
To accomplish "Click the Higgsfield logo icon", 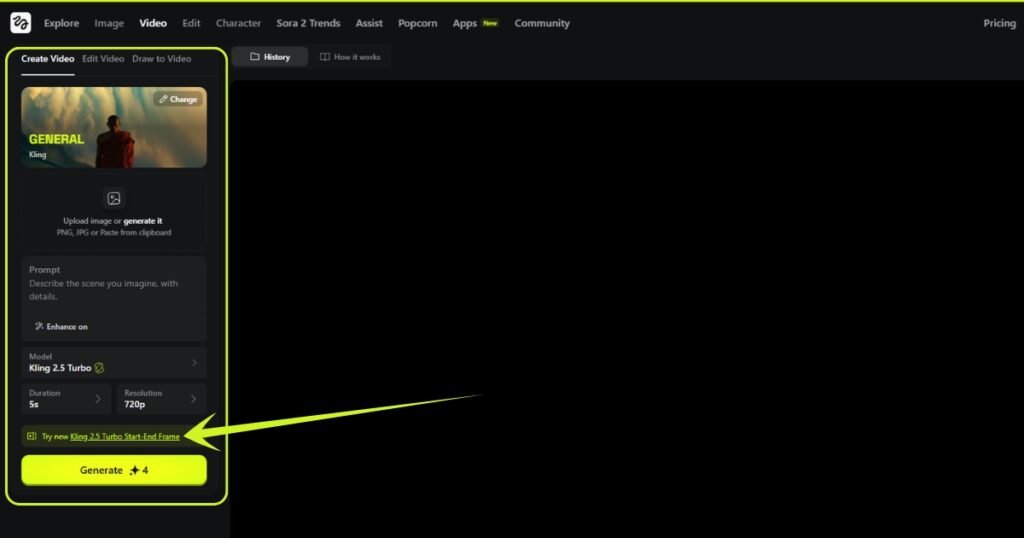I will (x=20, y=23).
